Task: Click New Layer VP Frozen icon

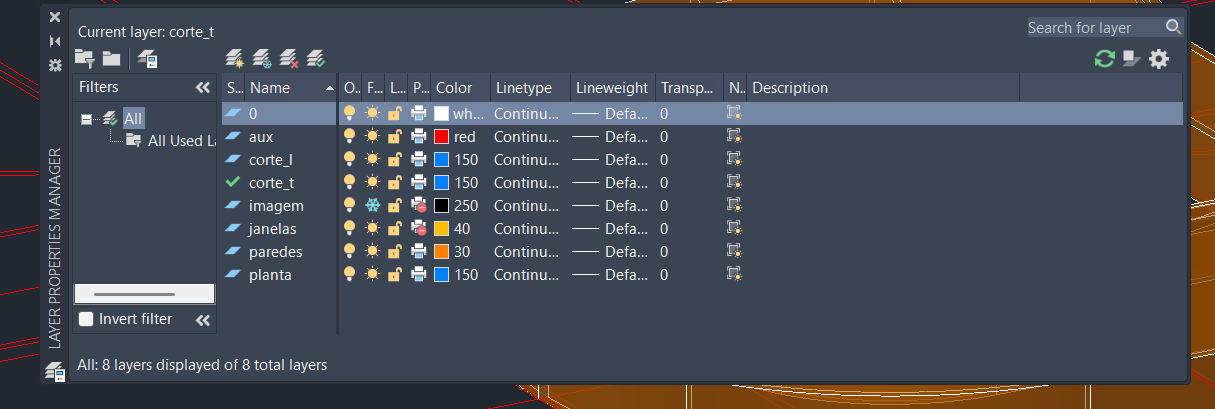Action: [x=262, y=59]
